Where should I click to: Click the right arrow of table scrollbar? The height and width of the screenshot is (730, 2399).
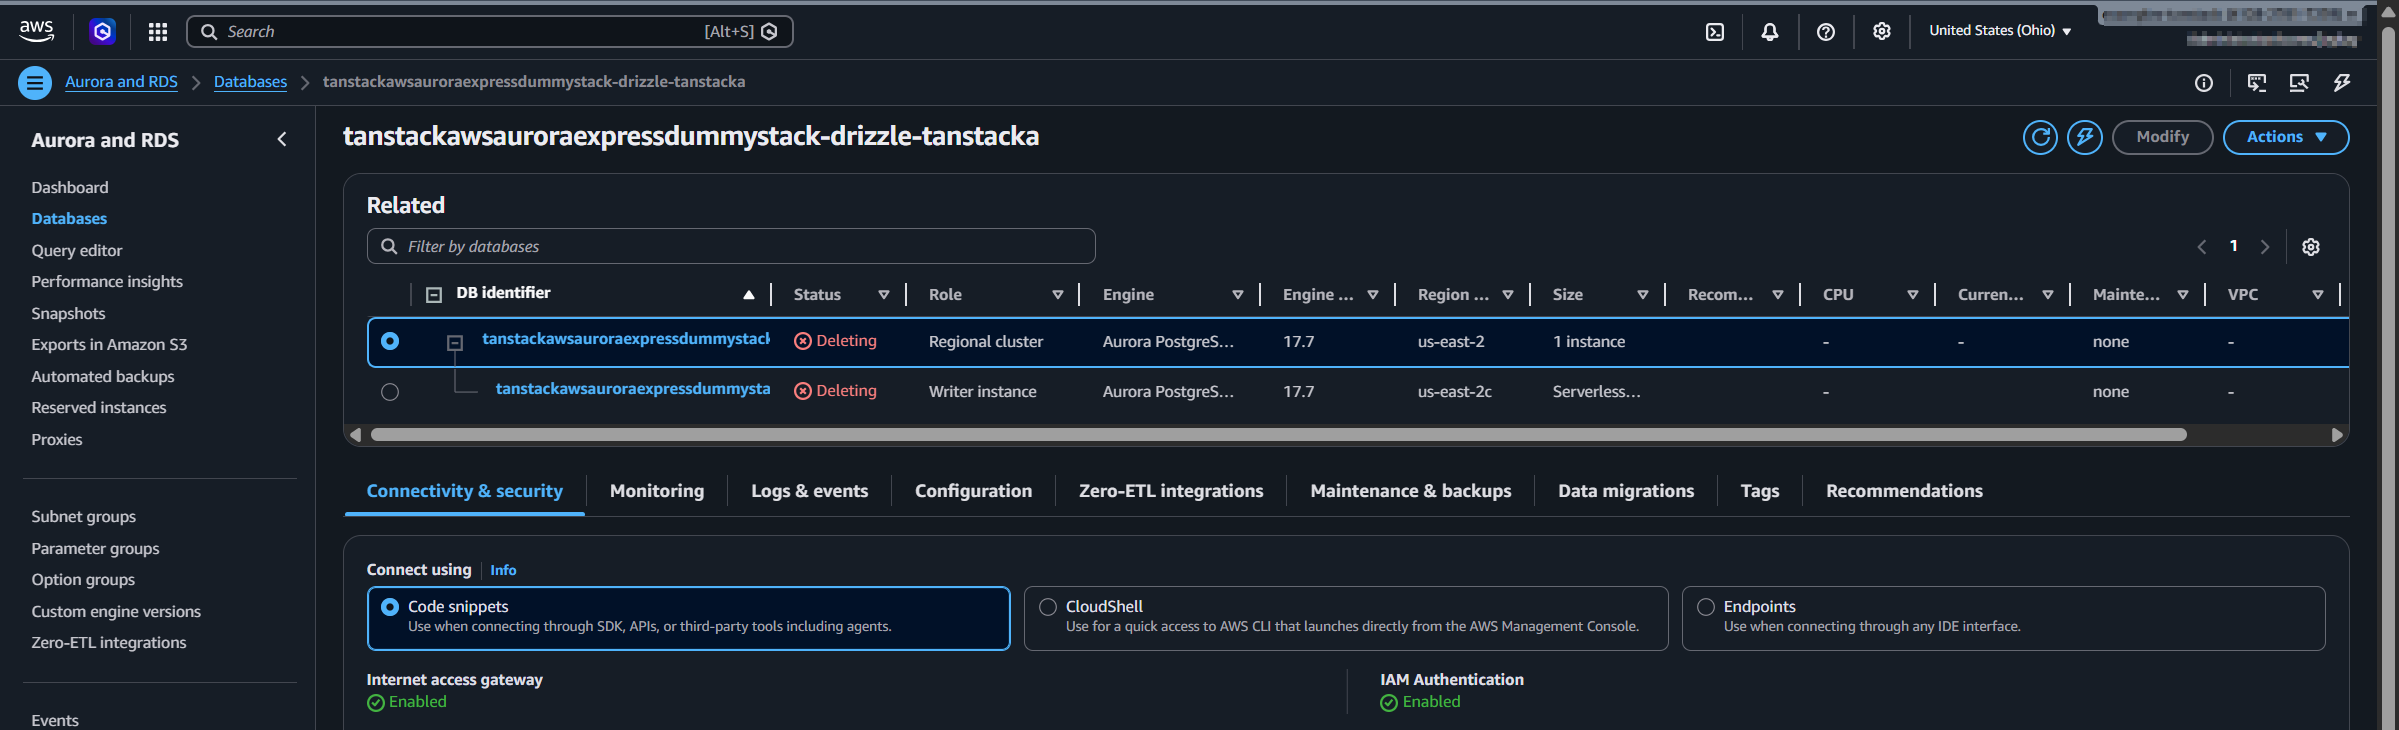click(2336, 435)
